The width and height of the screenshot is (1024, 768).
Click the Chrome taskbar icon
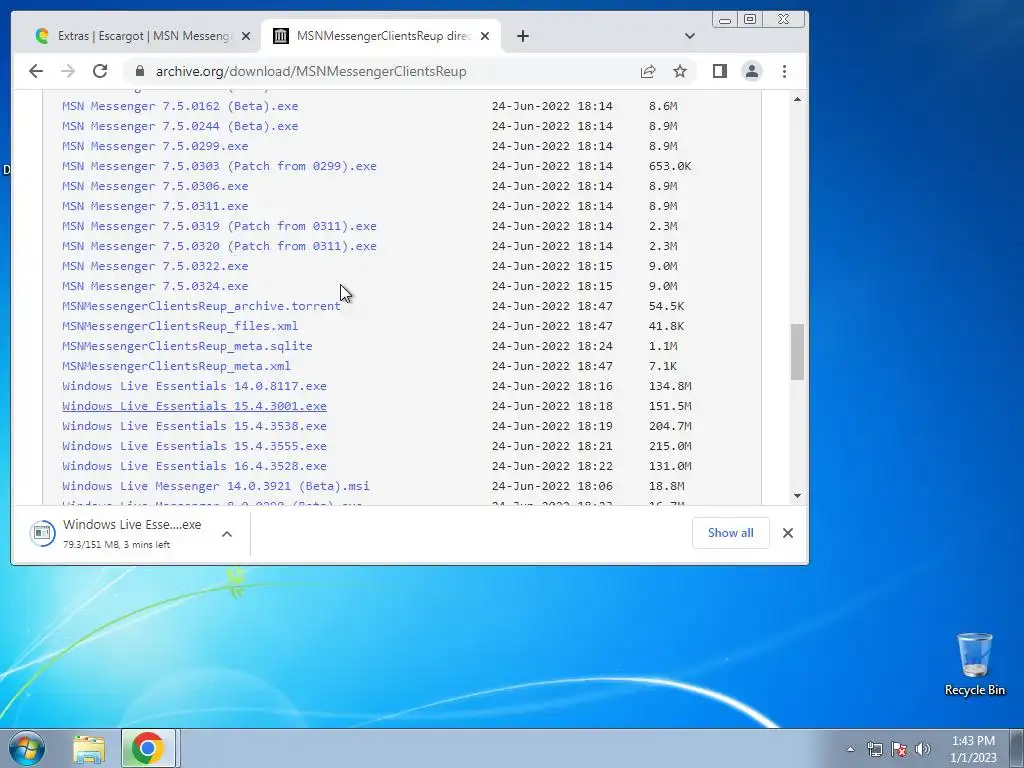148,748
